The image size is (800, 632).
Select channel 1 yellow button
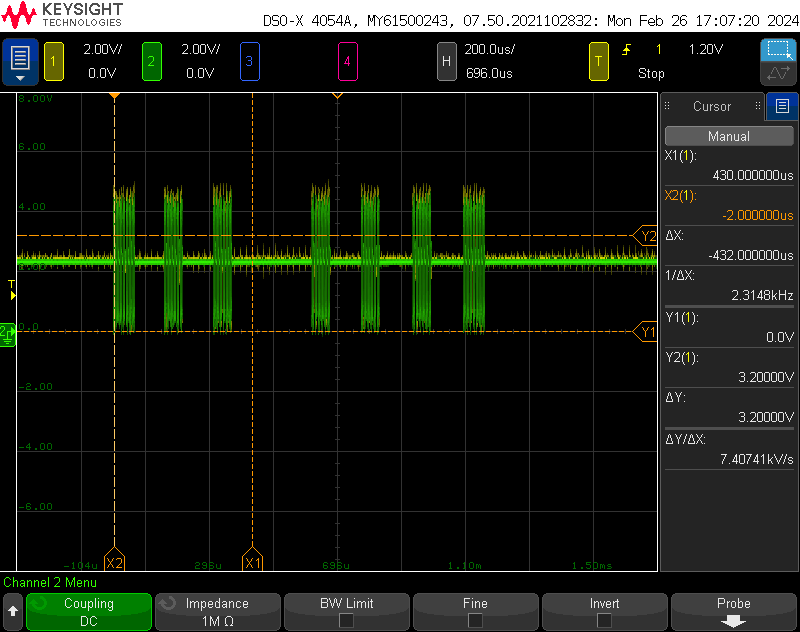tap(54, 62)
